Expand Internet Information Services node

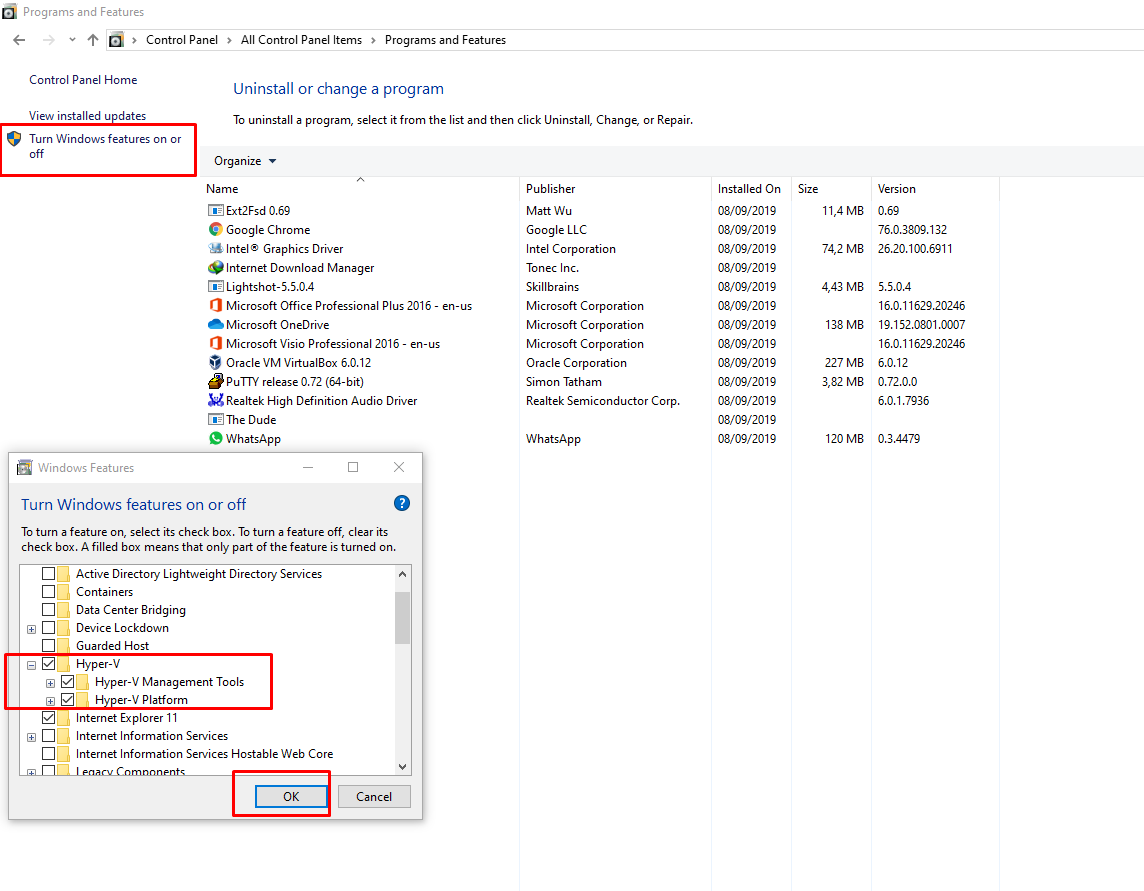pyautogui.click(x=31, y=737)
